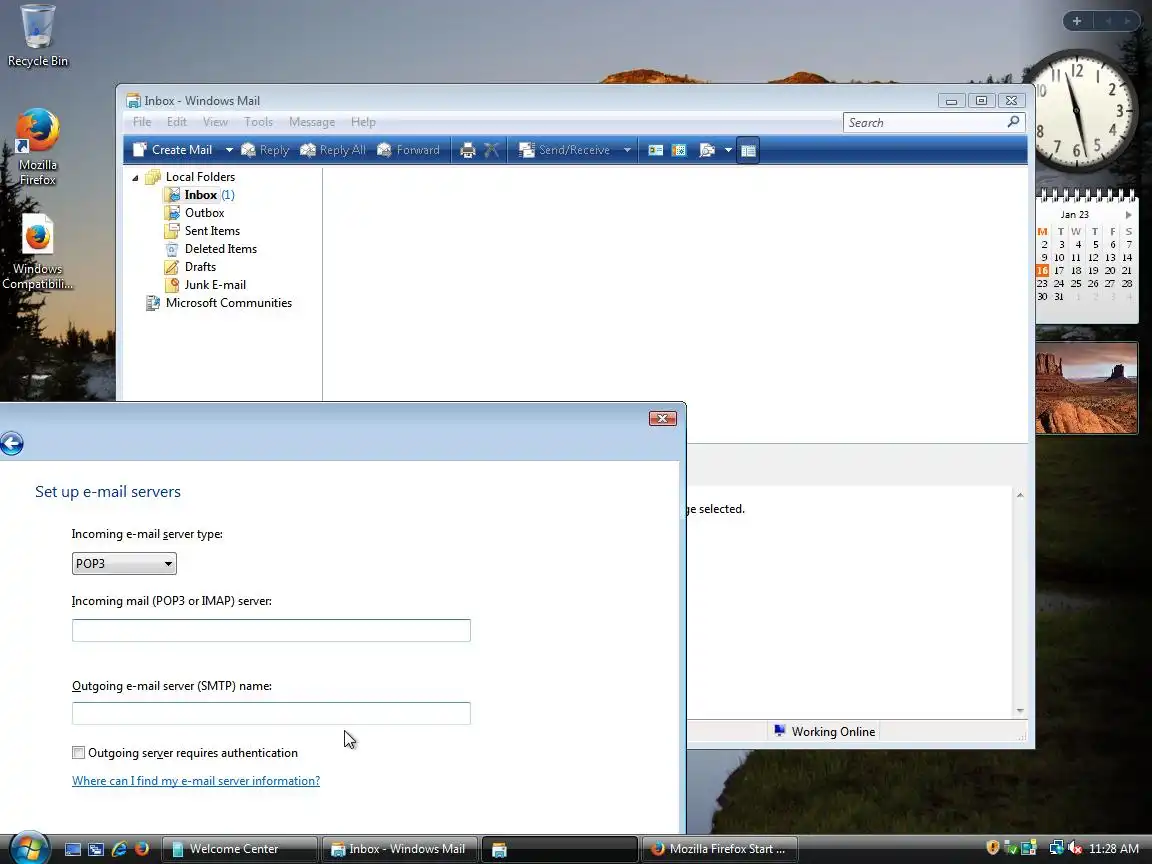Click the slideshow picture gadget
The height and width of the screenshot is (864, 1152).
click(1087, 388)
